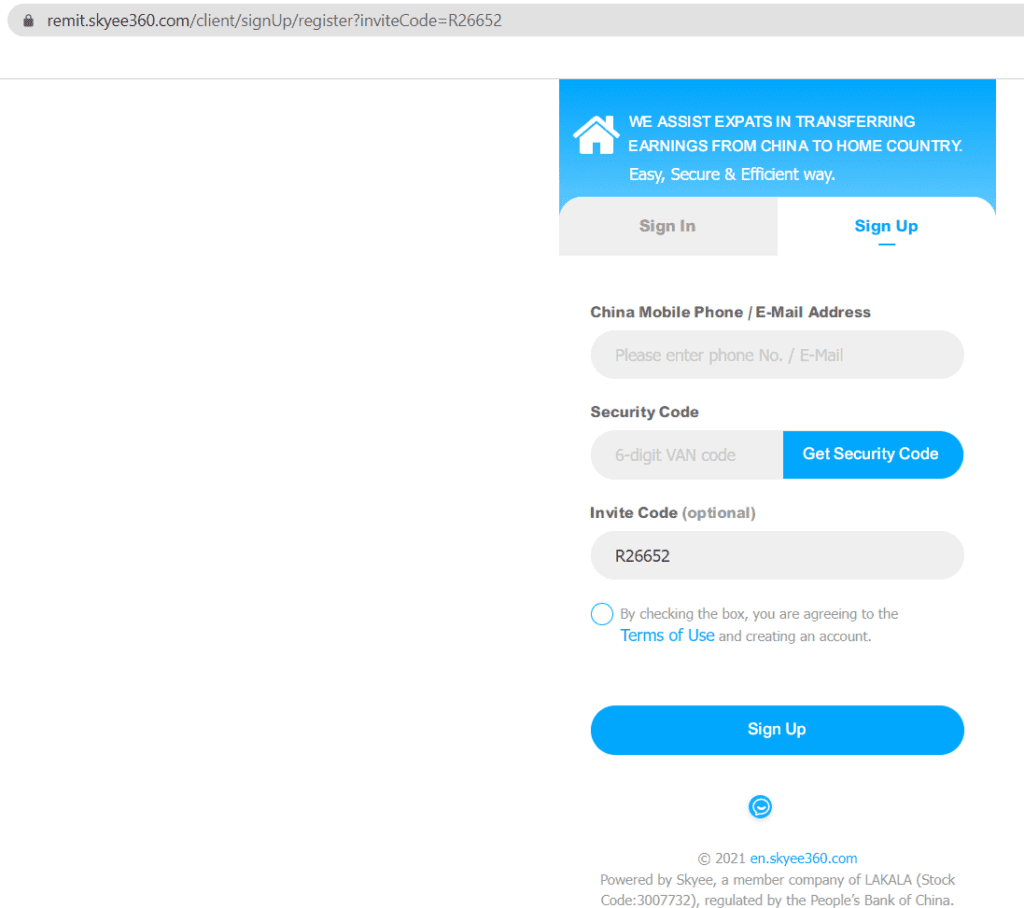
Task: Click the 'Security Code' label
Action: (645, 412)
